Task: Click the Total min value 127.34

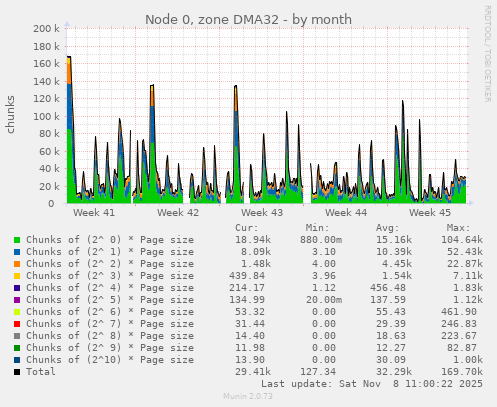Action: (318, 372)
